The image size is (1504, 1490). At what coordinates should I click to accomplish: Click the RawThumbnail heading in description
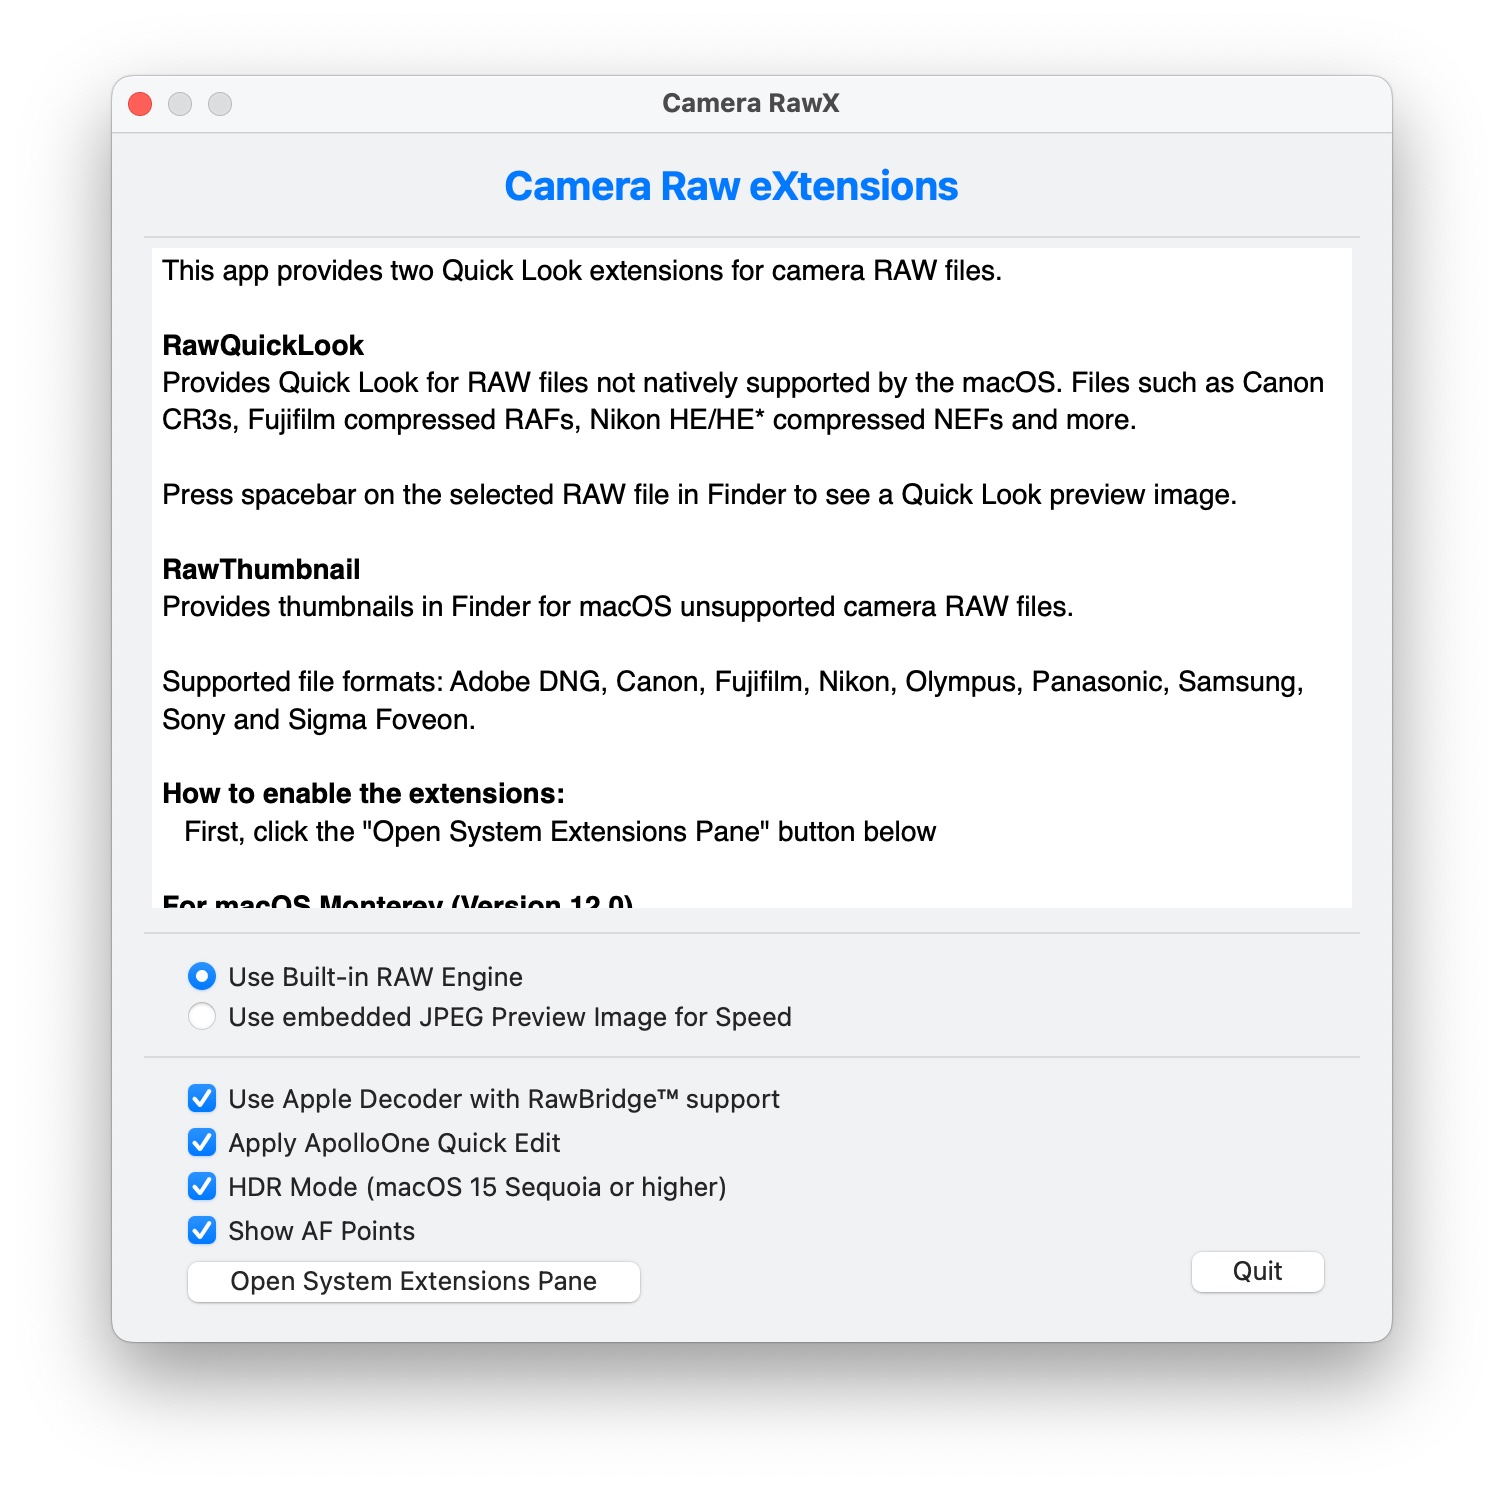261,570
